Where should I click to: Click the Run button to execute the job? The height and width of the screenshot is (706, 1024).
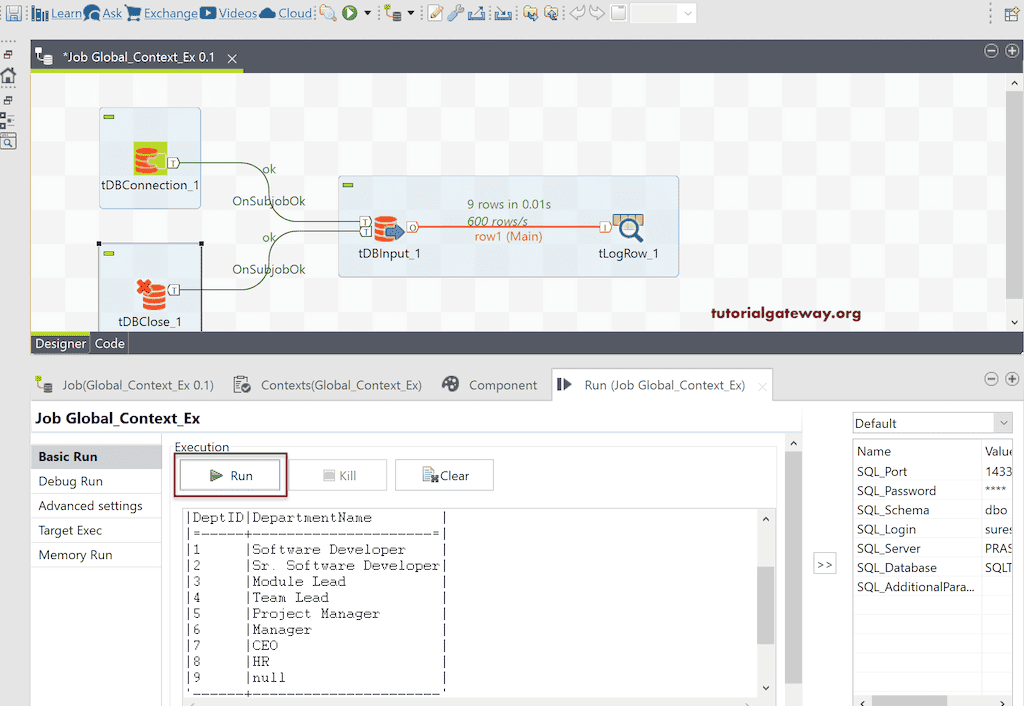pos(230,475)
